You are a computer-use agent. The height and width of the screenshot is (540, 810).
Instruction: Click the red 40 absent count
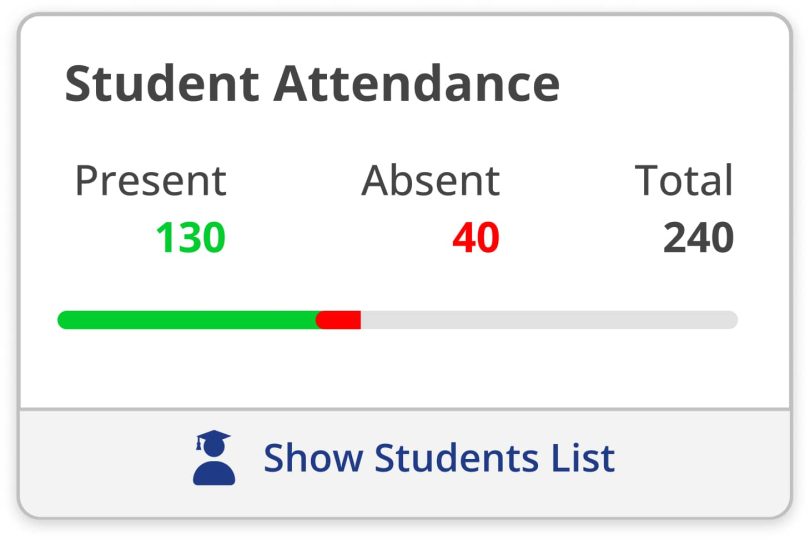click(475, 238)
